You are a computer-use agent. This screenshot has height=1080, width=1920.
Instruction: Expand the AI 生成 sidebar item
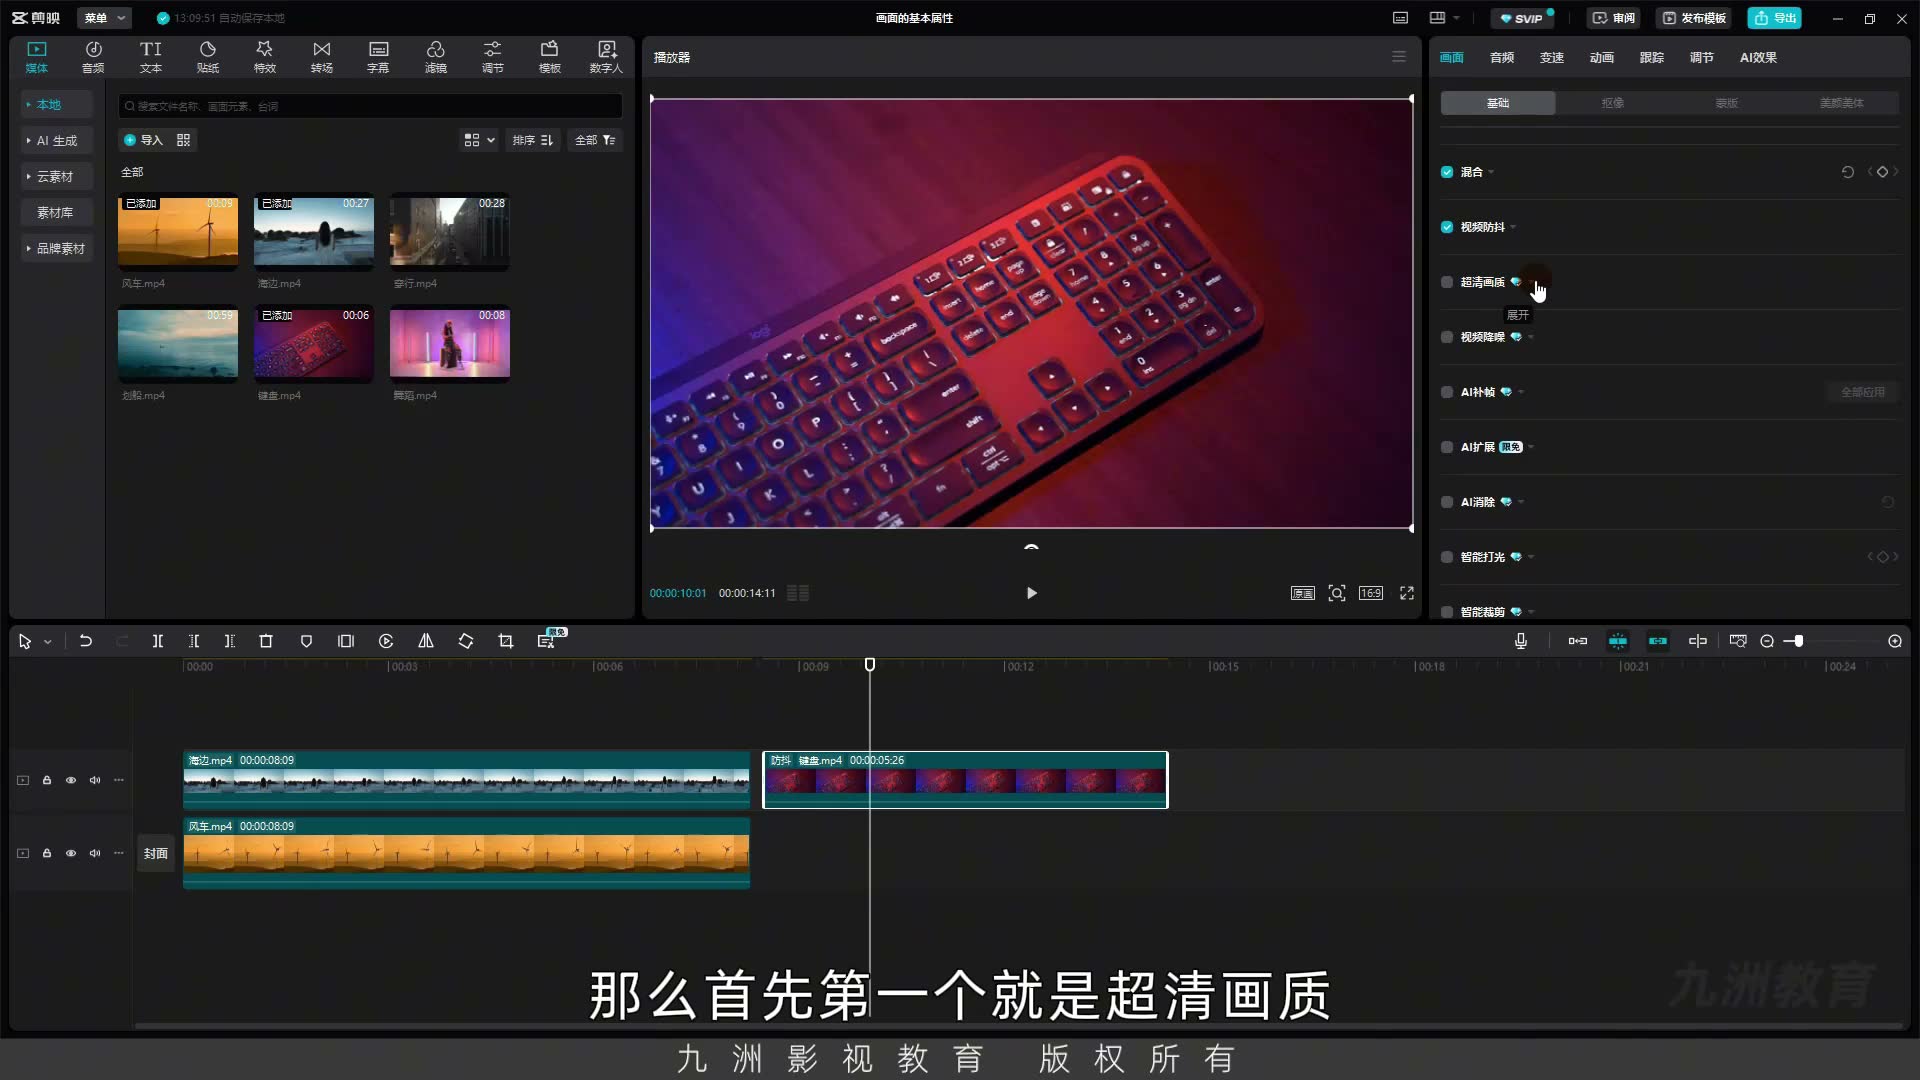(56, 141)
